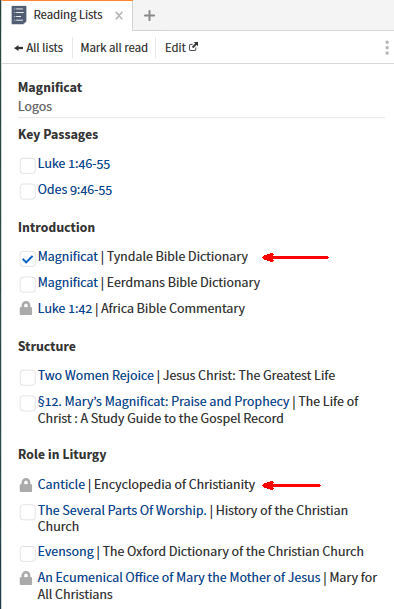The image size is (394, 609).
Task: Add a new tab with plus icon
Action: [149, 16]
